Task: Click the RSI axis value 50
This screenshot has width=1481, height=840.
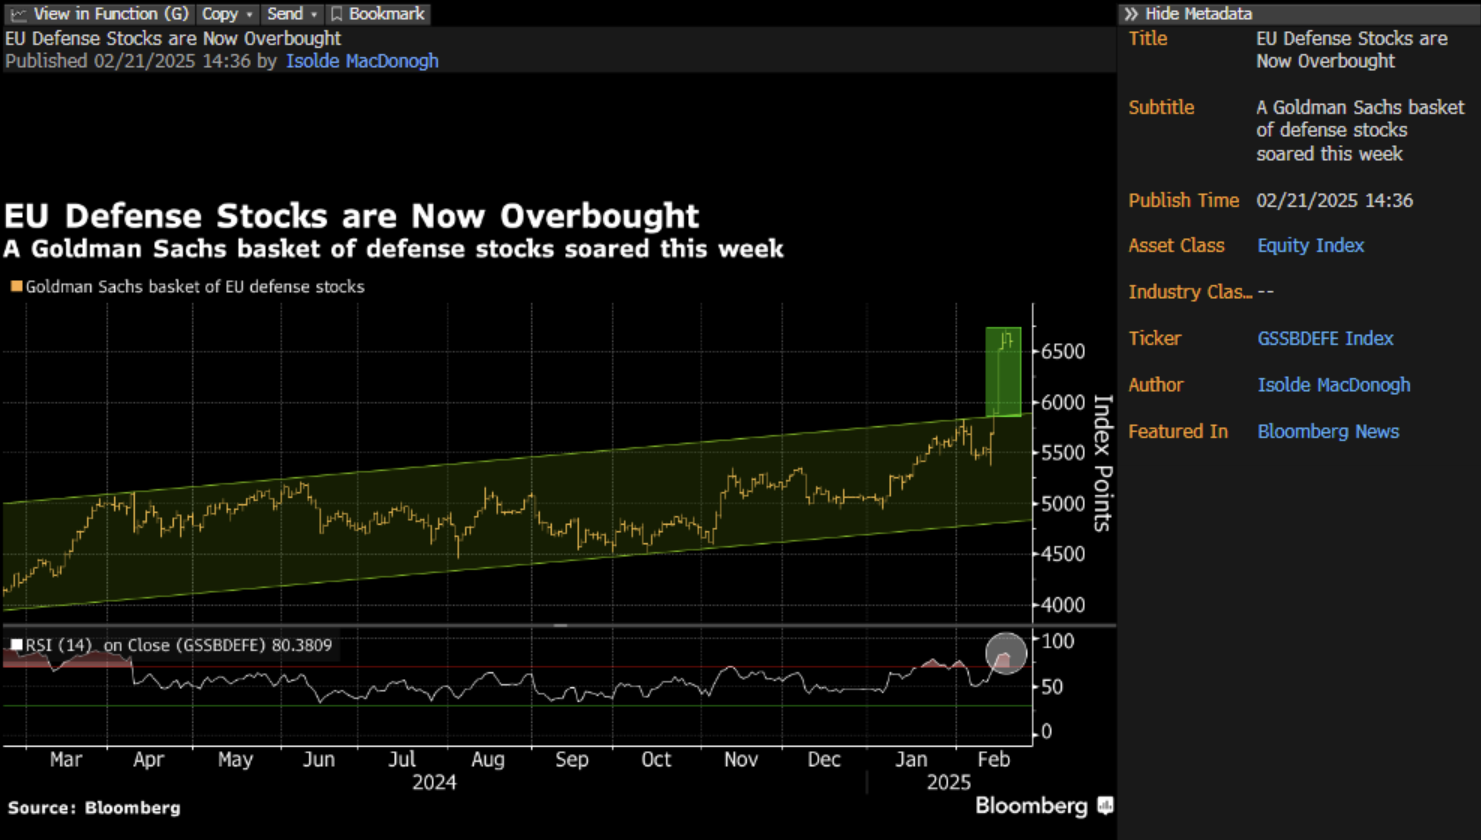Action: coord(1052,687)
